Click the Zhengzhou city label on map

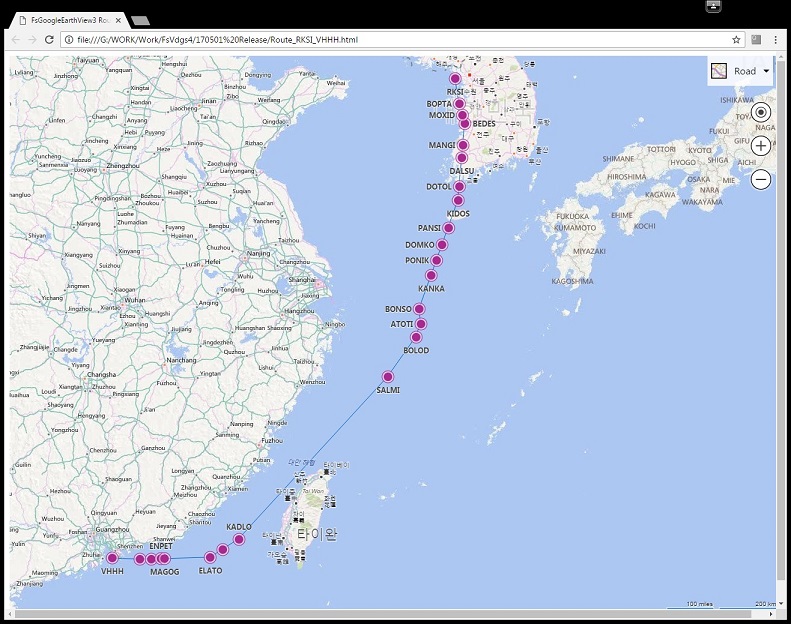click(123, 166)
